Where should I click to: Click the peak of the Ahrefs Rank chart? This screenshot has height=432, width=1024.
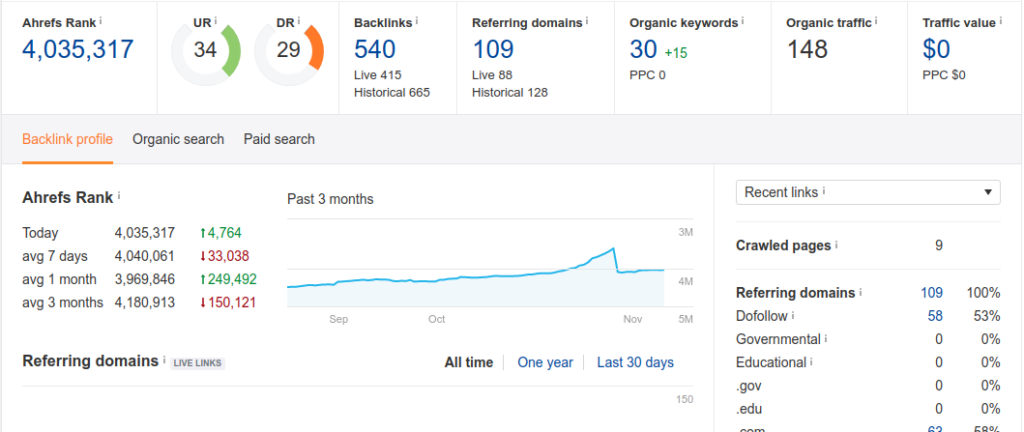613,248
